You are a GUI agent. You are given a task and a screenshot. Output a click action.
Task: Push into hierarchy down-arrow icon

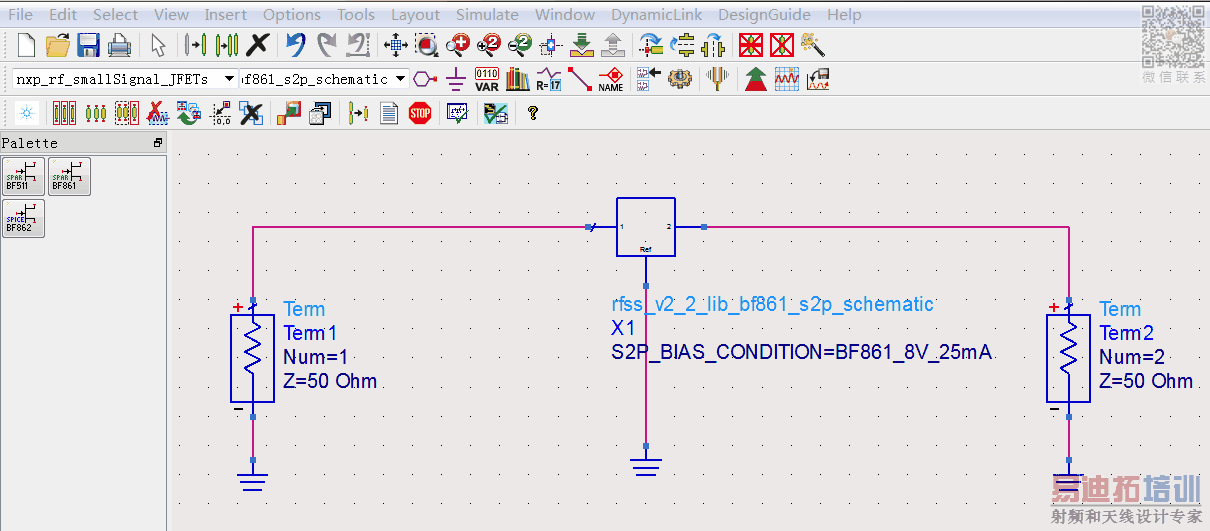coord(582,45)
